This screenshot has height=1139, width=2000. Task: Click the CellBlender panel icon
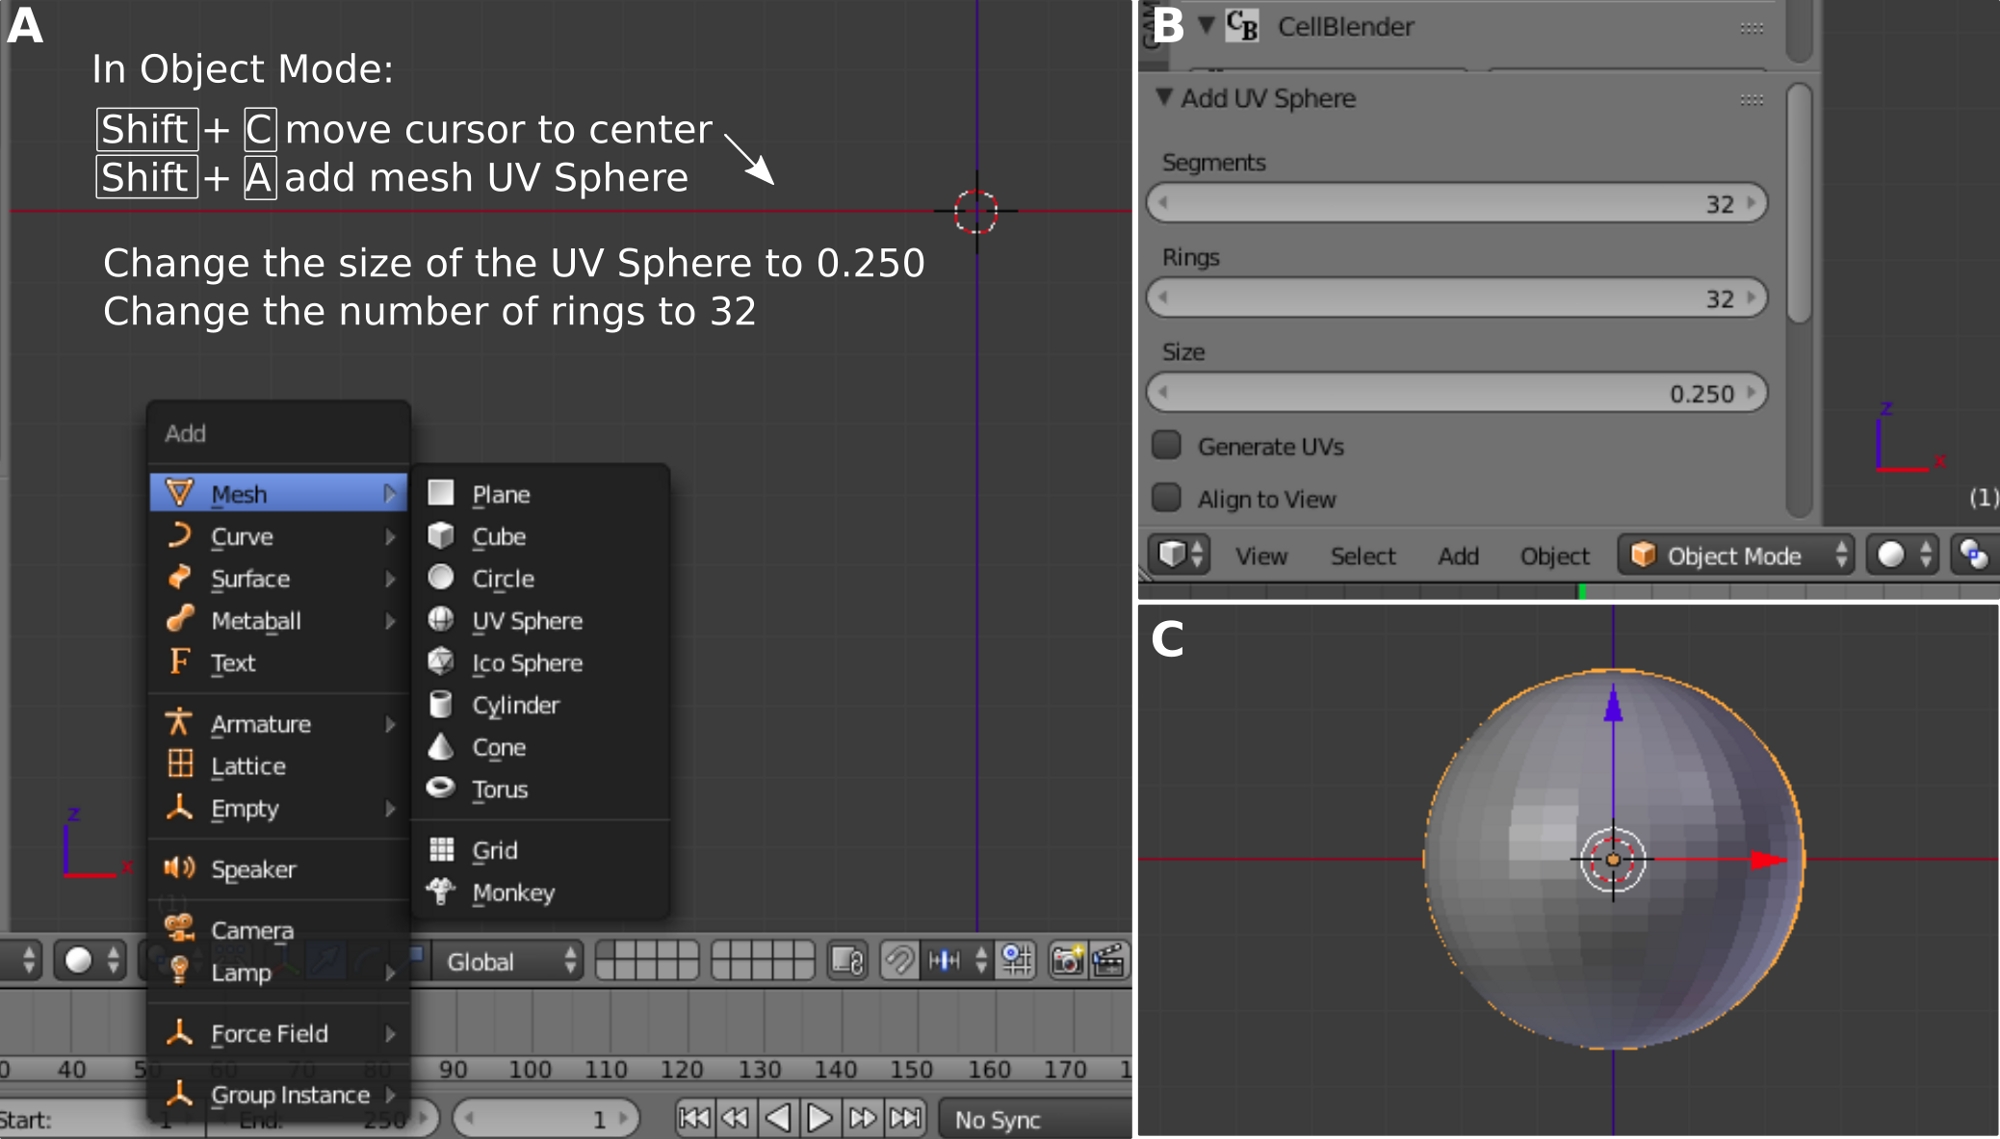[1242, 26]
